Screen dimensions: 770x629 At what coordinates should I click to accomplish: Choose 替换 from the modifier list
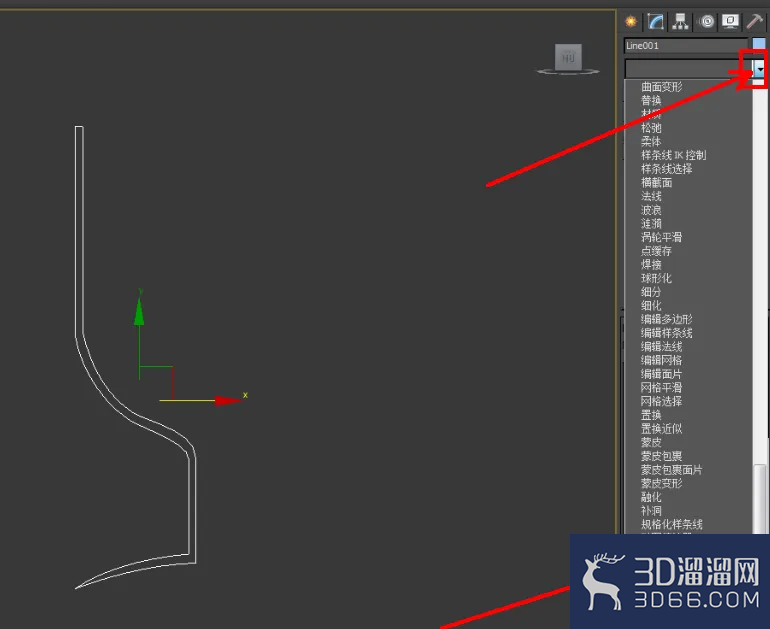[x=651, y=101]
